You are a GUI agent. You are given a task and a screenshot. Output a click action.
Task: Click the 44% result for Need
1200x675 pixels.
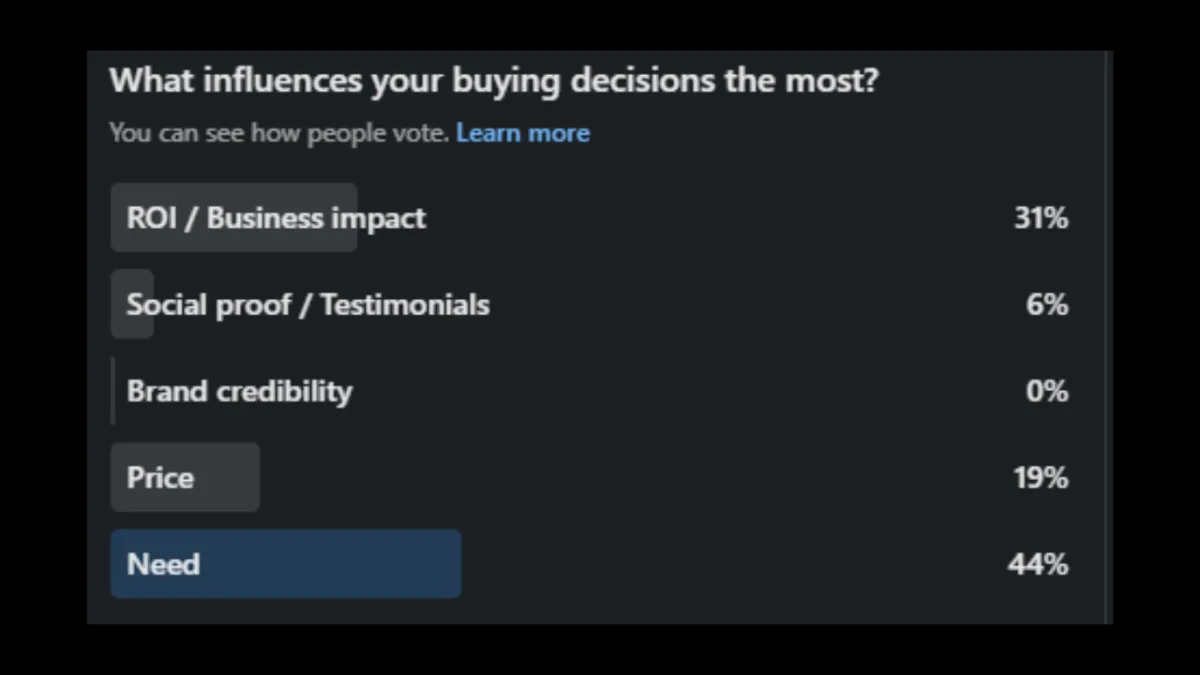pyautogui.click(x=1038, y=564)
